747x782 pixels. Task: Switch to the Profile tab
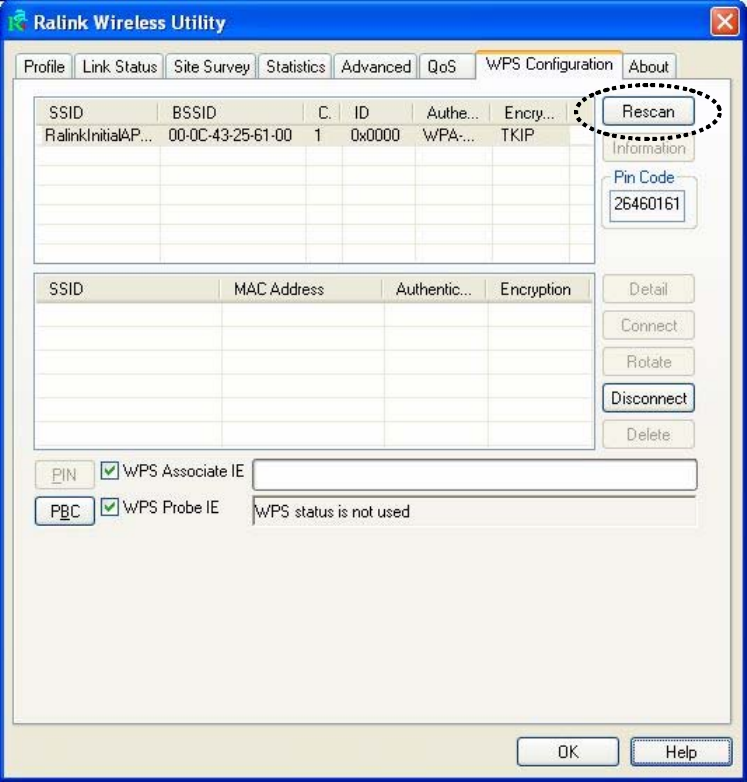[44, 66]
